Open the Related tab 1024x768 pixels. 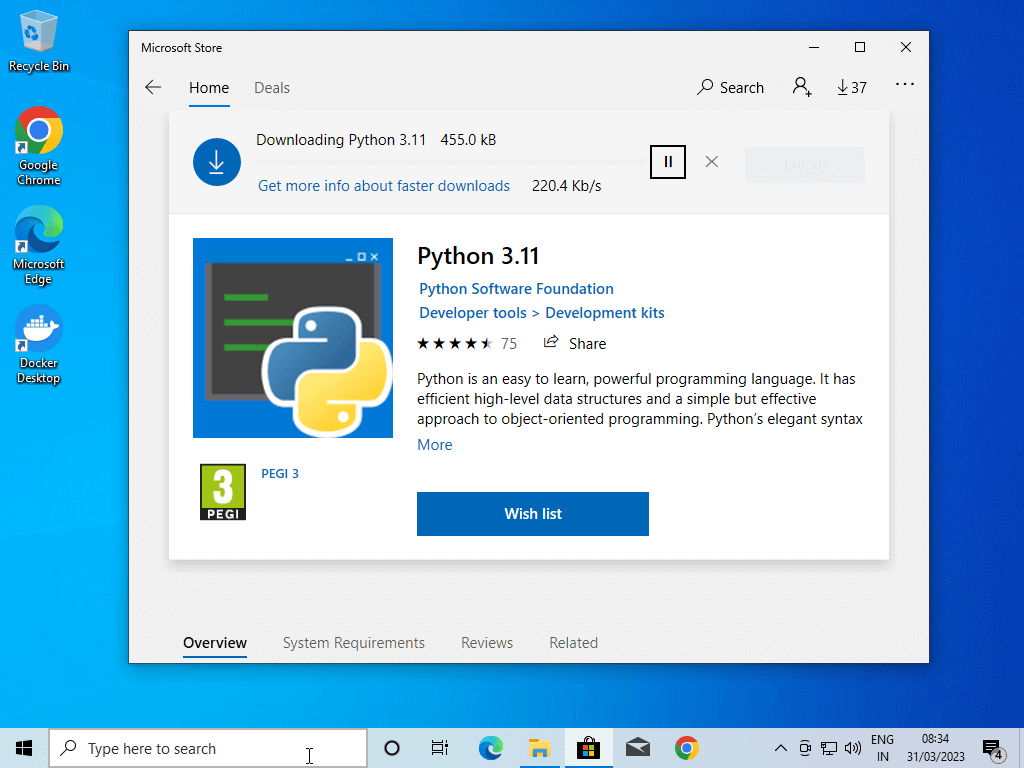pos(573,643)
